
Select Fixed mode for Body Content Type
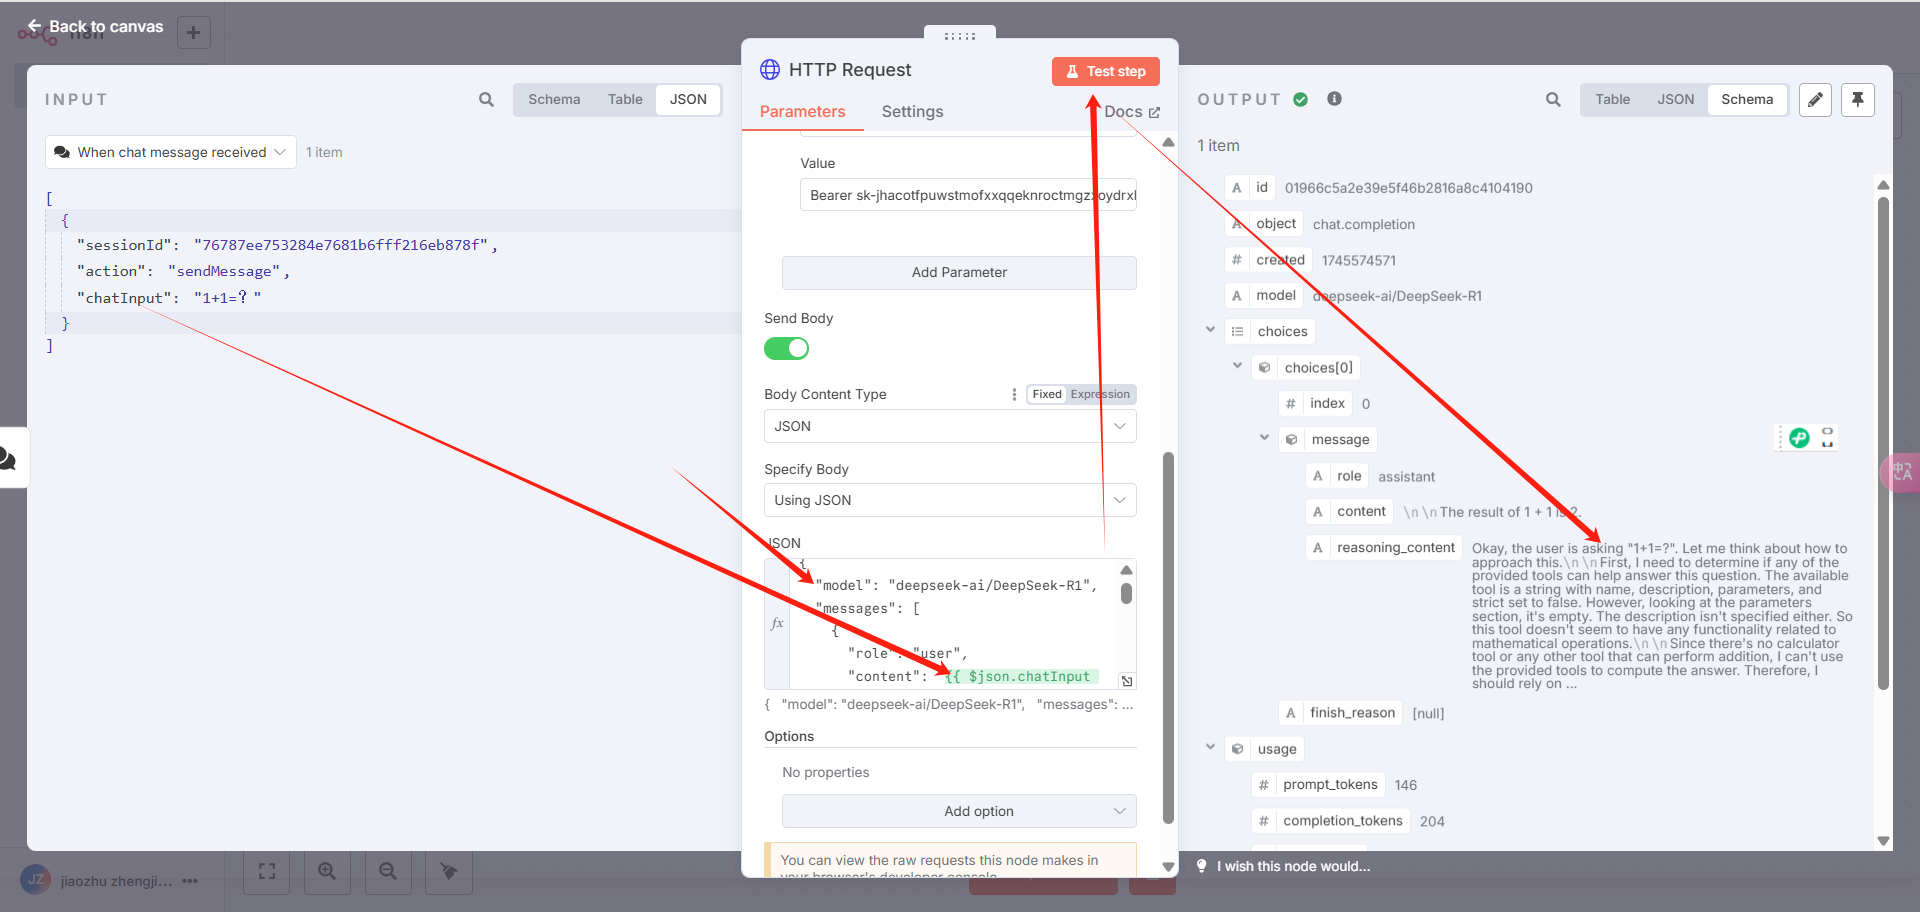click(1047, 394)
